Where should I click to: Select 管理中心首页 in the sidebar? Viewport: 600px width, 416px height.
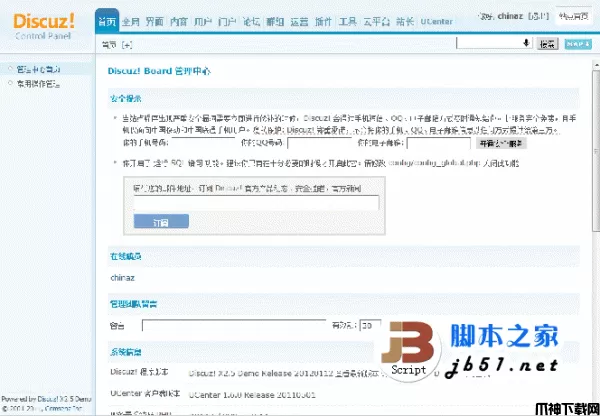38,69
